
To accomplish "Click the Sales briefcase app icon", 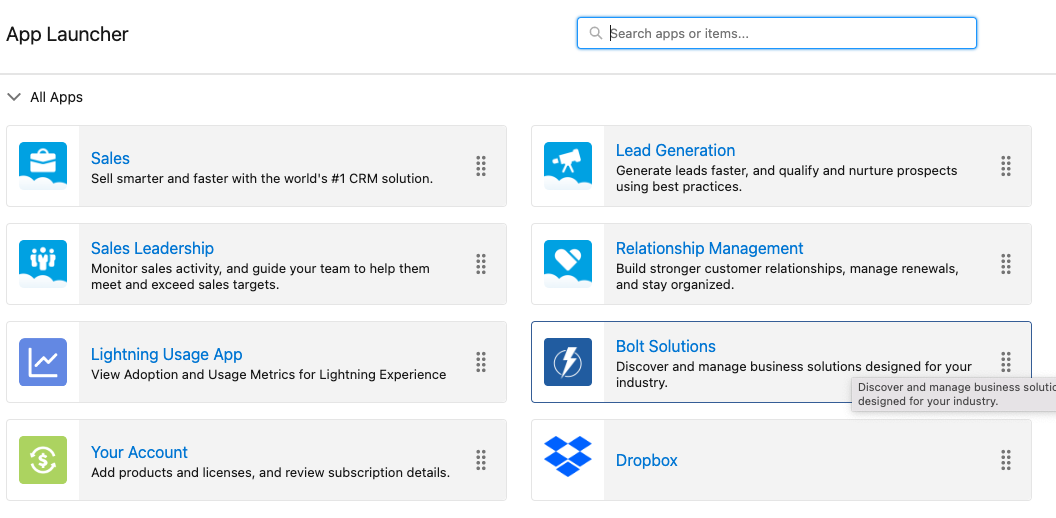I will (x=43, y=166).
